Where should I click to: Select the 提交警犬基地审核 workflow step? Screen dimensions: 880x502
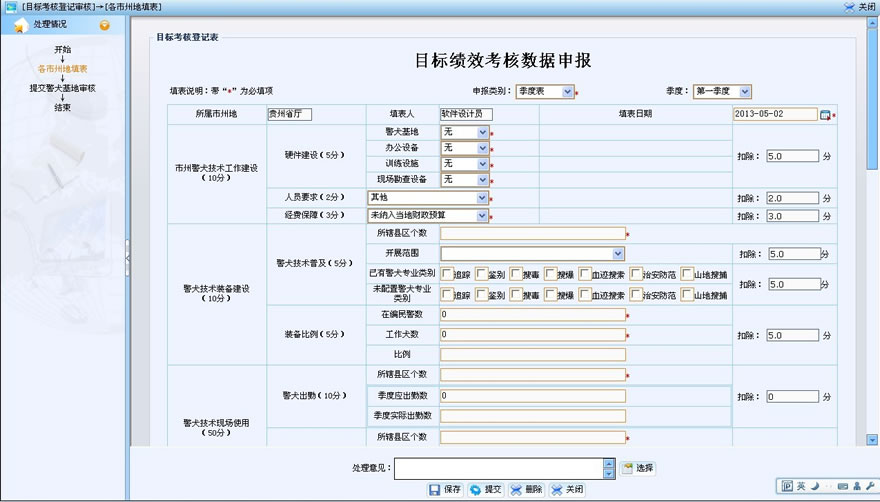click(62, 88)
